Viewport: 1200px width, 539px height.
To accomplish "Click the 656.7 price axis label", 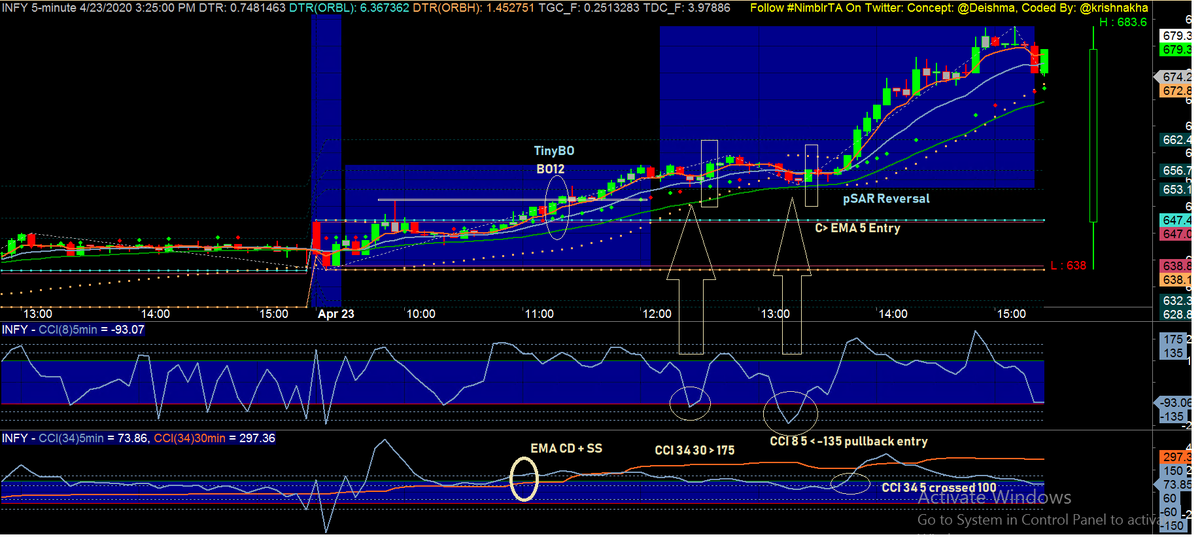I will pyautogui.click(x=1176, y=171).
